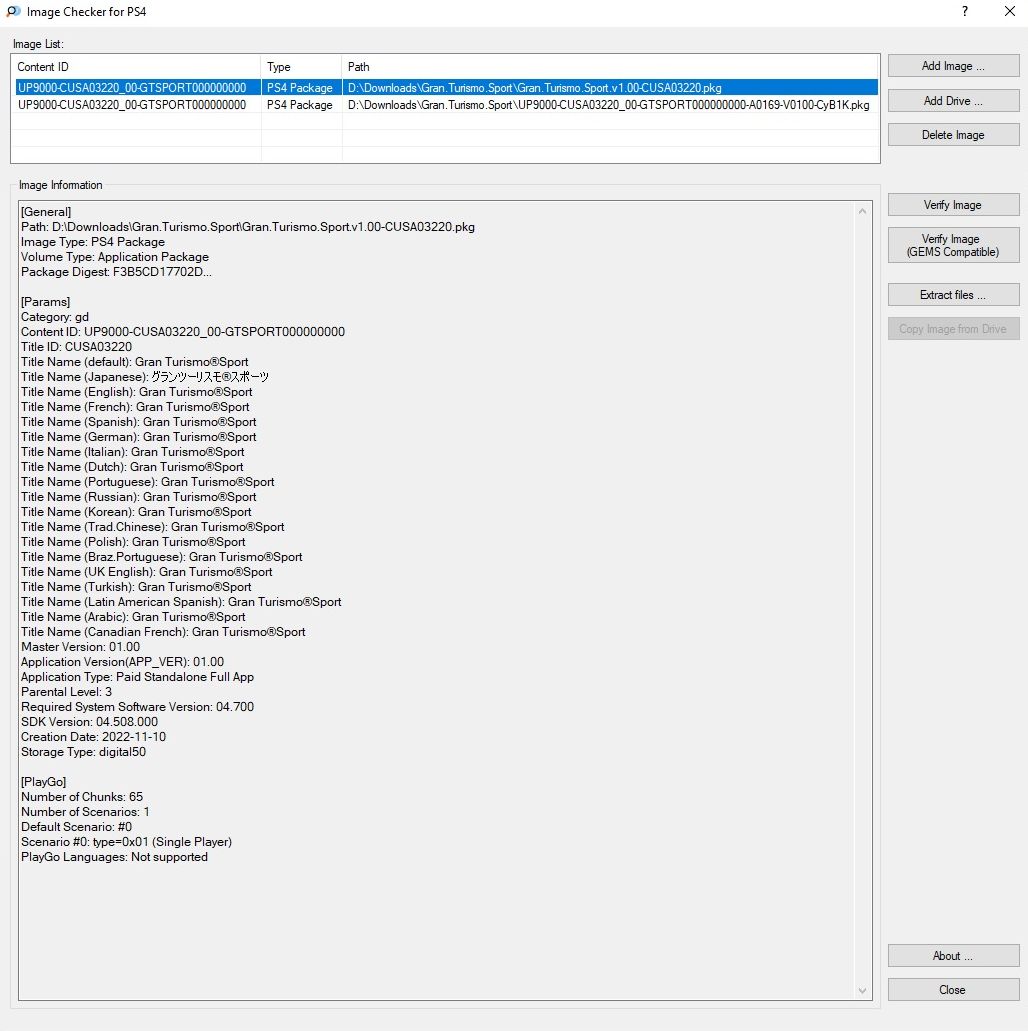Sort by the Content ID column header
The image size is (1028, 1031).
[x=136, y=66]
